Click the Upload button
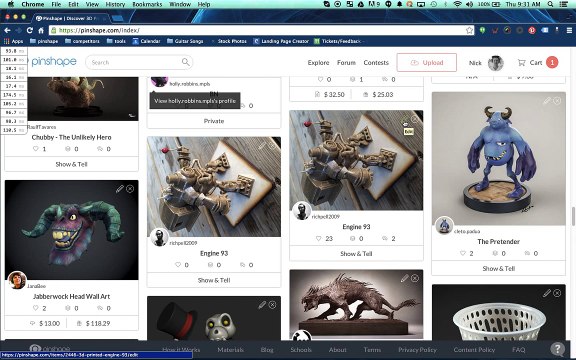This screenshot has width=576, height=360. [426, 62]
